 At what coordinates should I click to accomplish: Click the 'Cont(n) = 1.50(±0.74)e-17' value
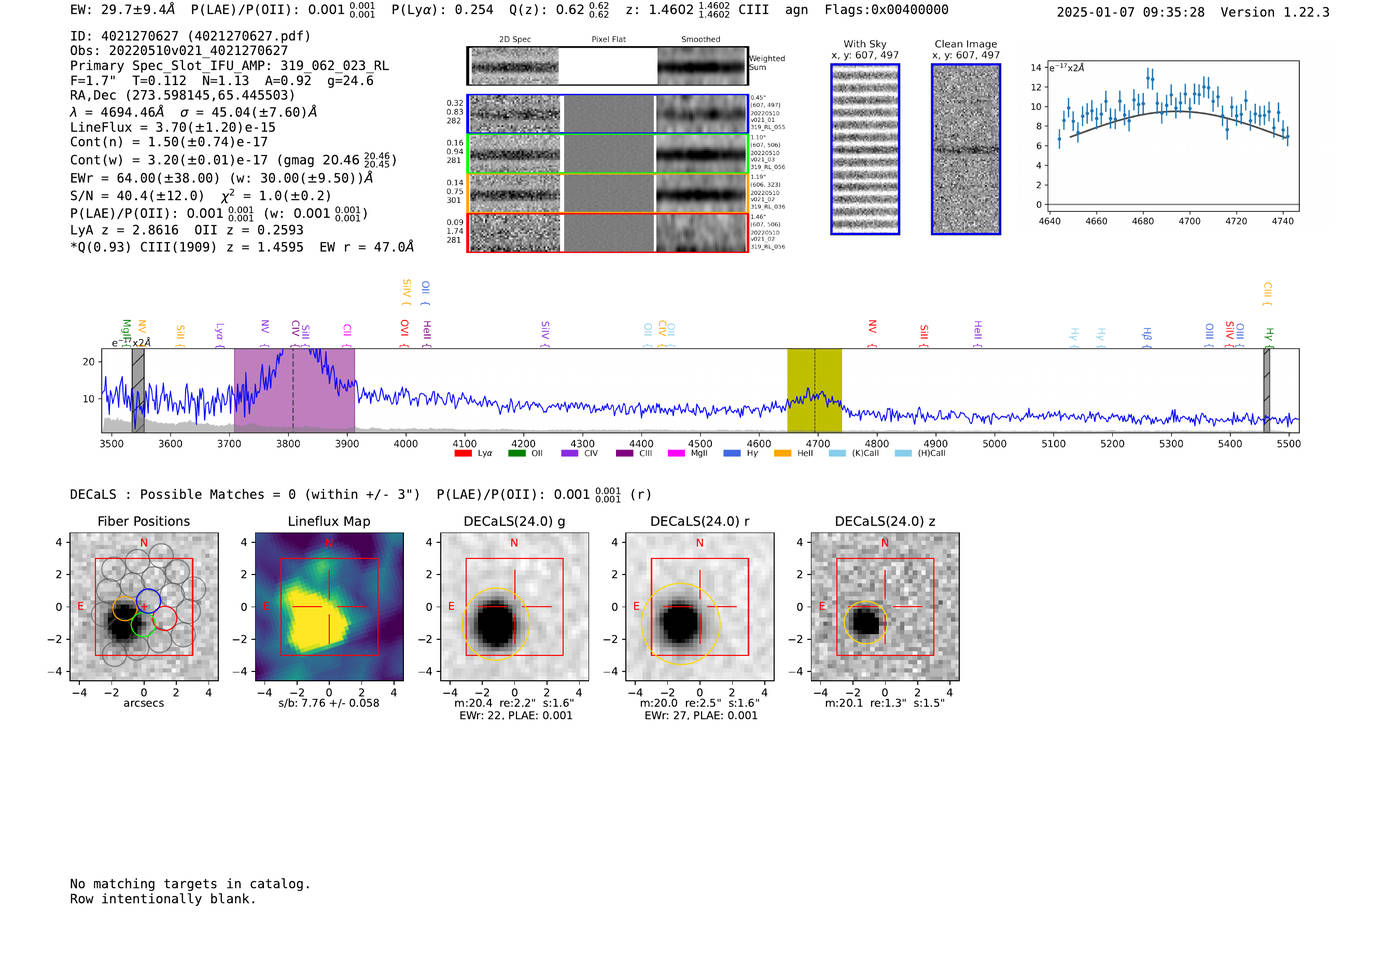[x=169, y=143]
